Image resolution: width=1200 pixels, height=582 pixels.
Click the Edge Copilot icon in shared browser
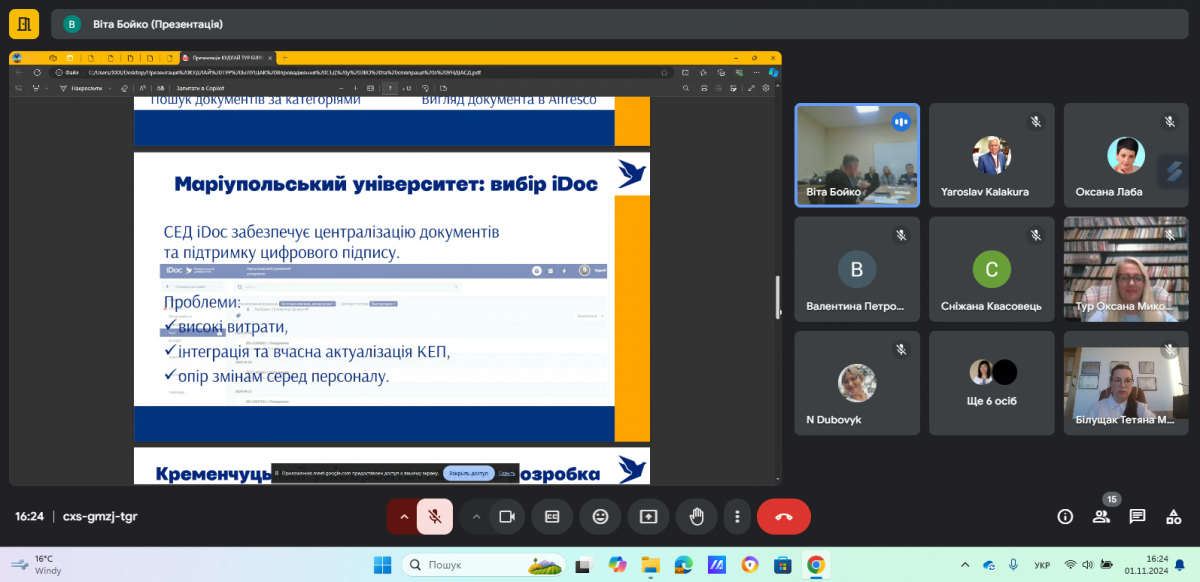pos(773,72)
